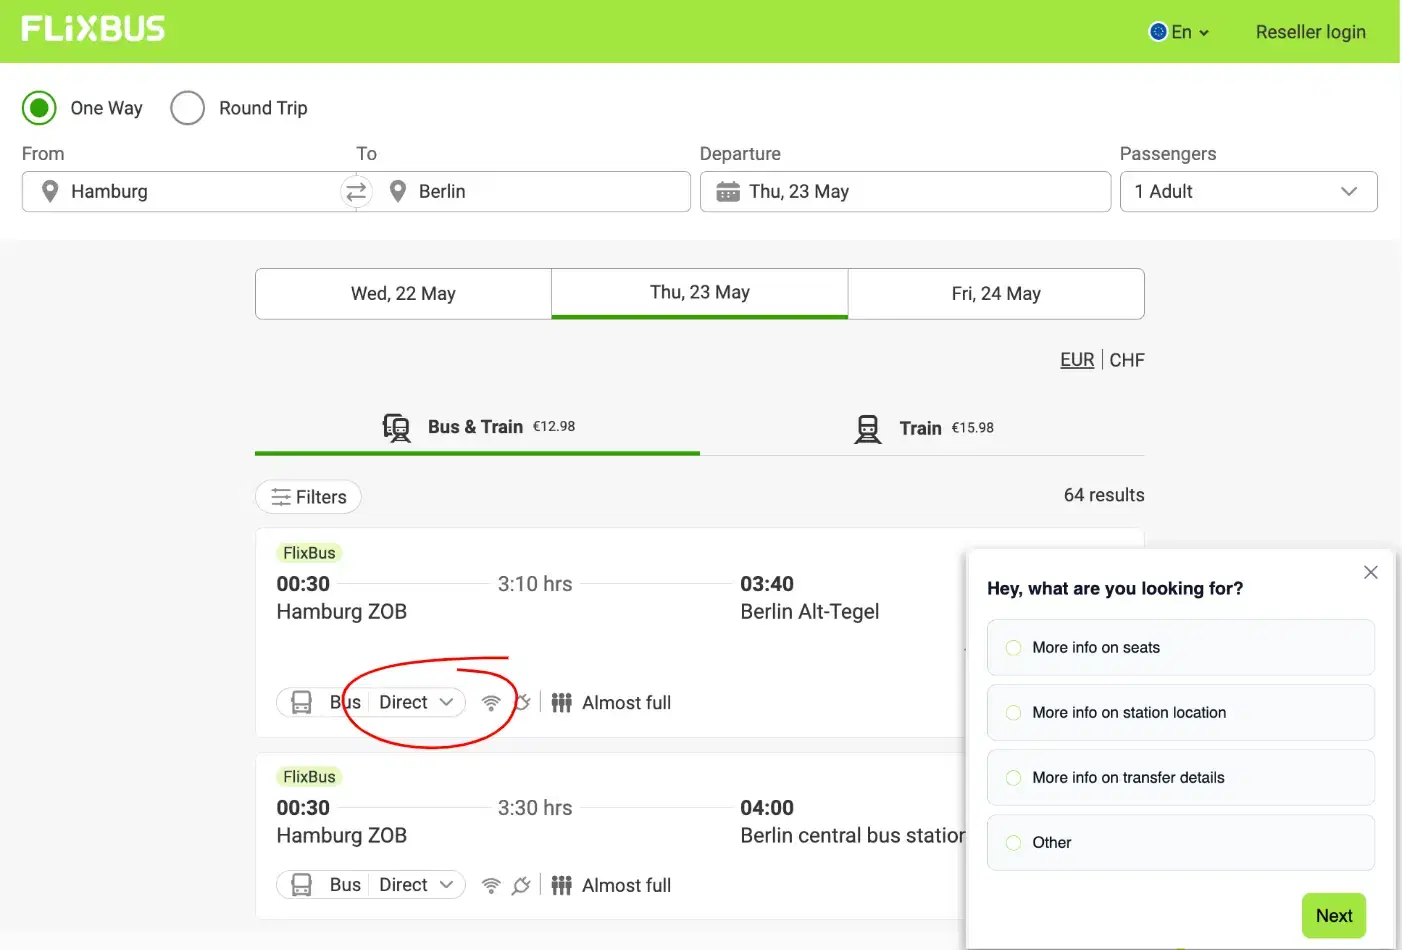The width and height of the screenshot is (1402, 950).
Task: Expand Direct details on second trip
Action: coord(416,885)
